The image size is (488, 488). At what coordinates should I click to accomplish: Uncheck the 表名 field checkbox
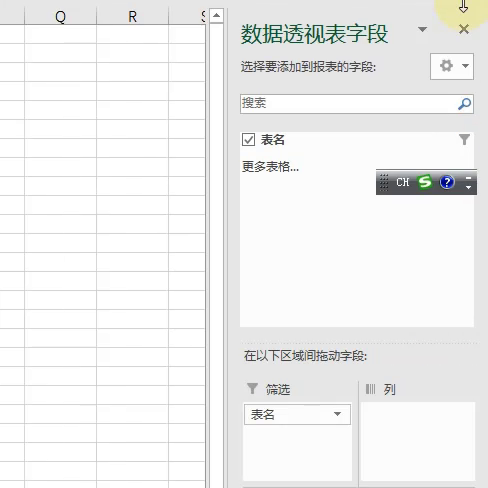tap(248, 140)
